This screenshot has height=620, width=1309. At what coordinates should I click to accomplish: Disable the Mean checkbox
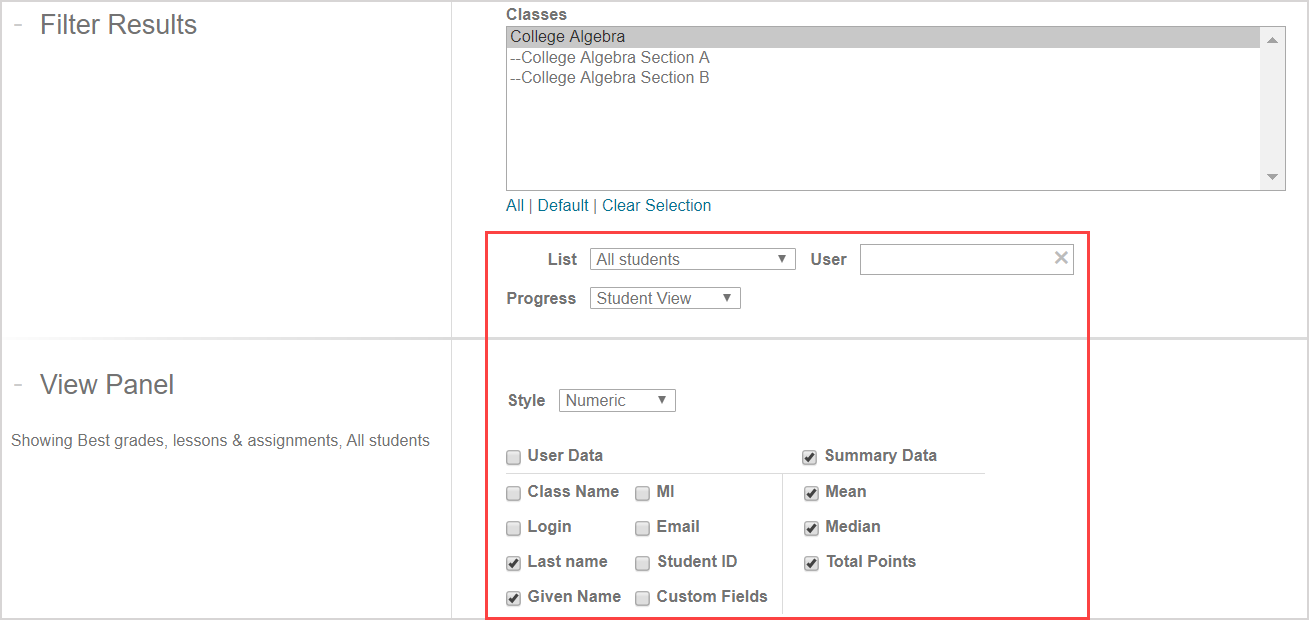pos(810,493)
